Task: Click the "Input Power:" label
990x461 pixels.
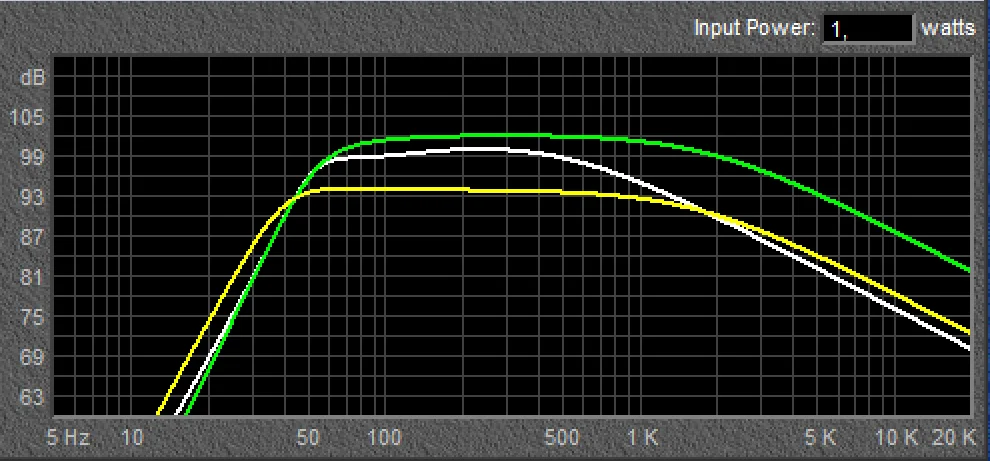Action: (x=755, y=29)
